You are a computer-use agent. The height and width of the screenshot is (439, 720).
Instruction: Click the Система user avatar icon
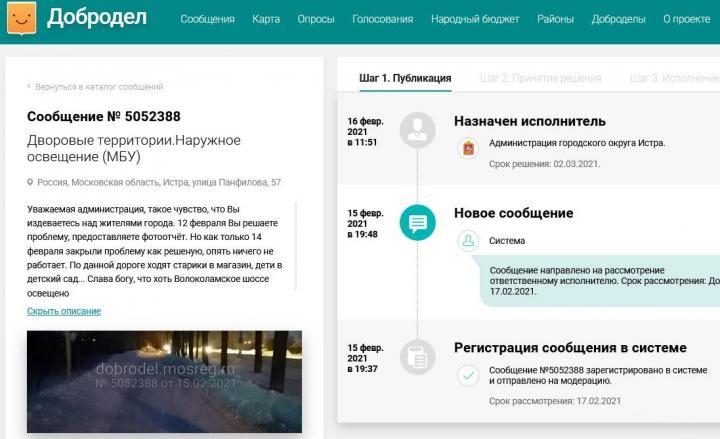coord(467,241)
